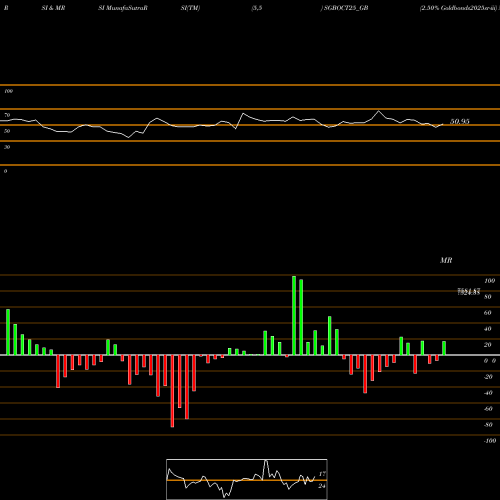Viewport: 500px width, 500px height.
Task: Click the -100 MR axis label
Action: (x=490, y=441)
